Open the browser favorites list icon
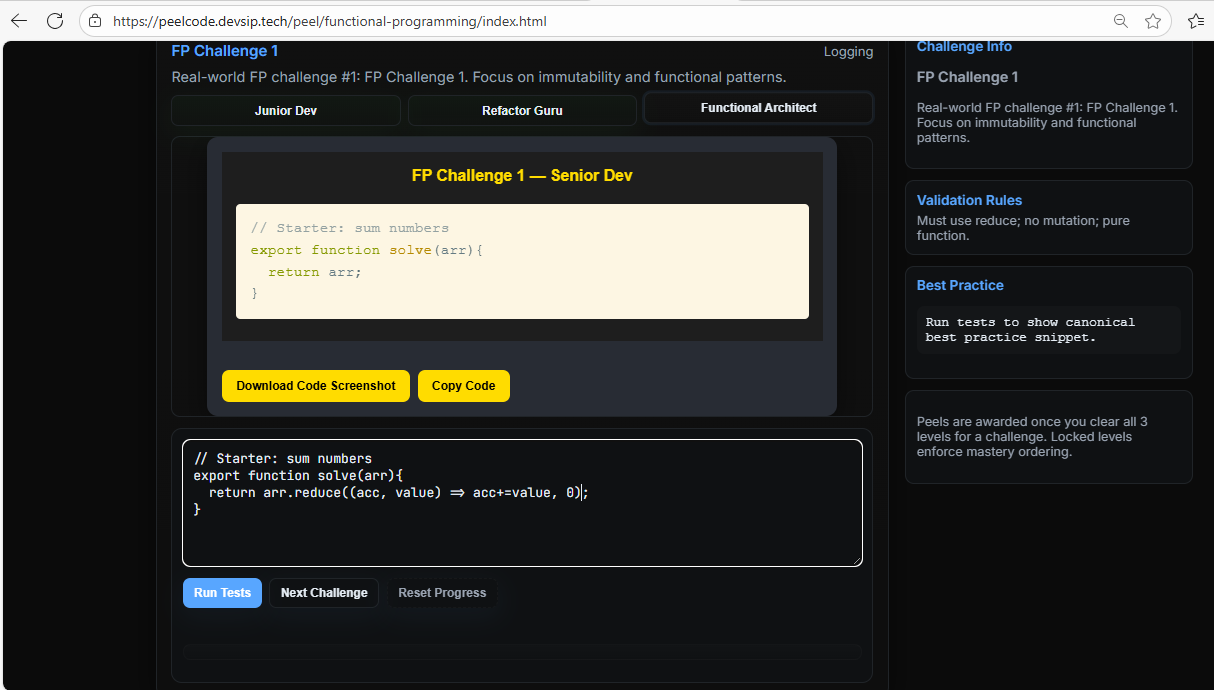 (x=1196, y=19)
